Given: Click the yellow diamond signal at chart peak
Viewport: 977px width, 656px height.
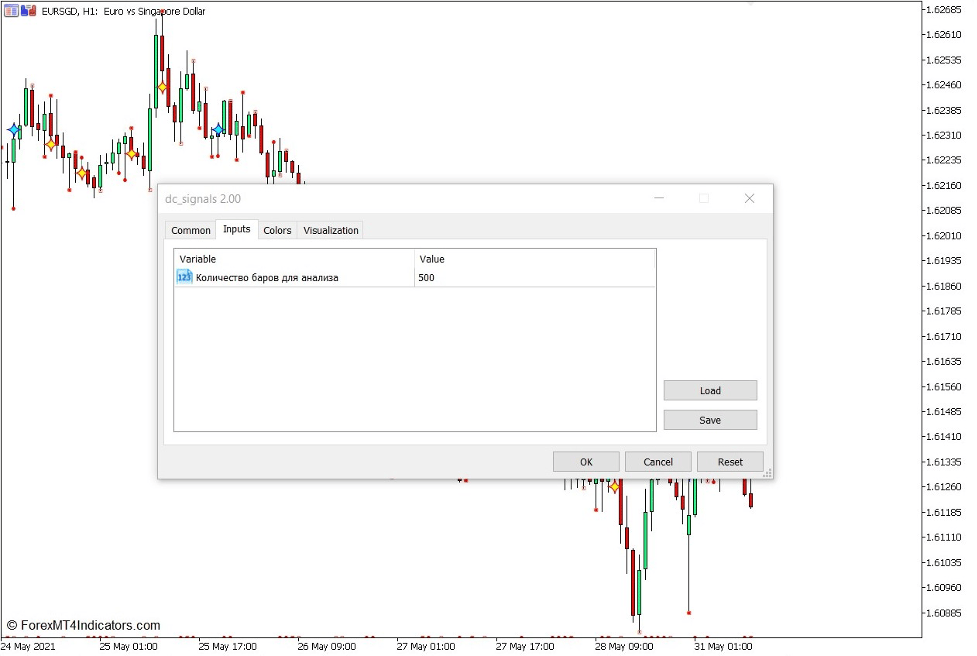Looking at the screenshot, I should [x=162, y=87].
